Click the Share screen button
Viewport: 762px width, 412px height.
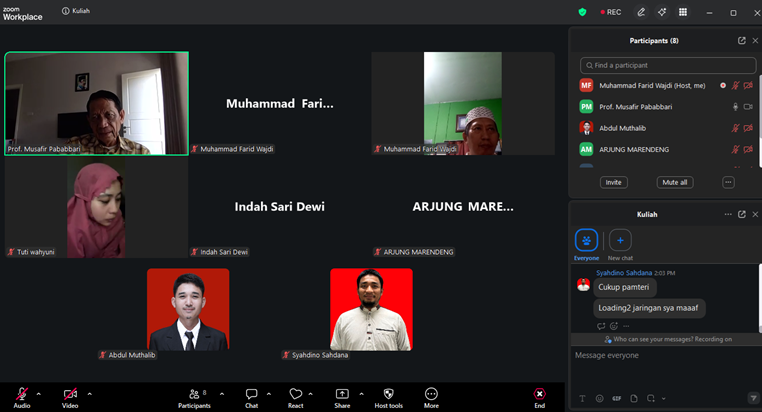coord(342,398)
